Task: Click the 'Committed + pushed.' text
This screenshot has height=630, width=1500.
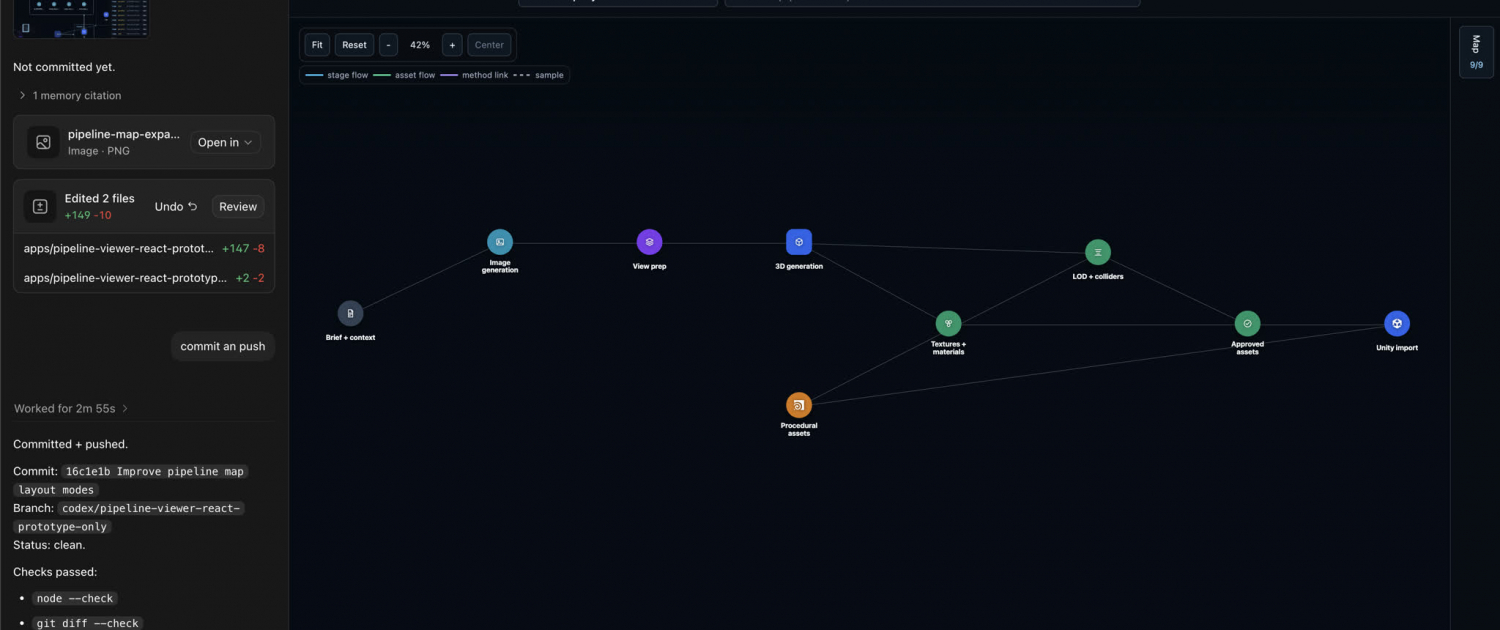Action: [x=71, y=444]
